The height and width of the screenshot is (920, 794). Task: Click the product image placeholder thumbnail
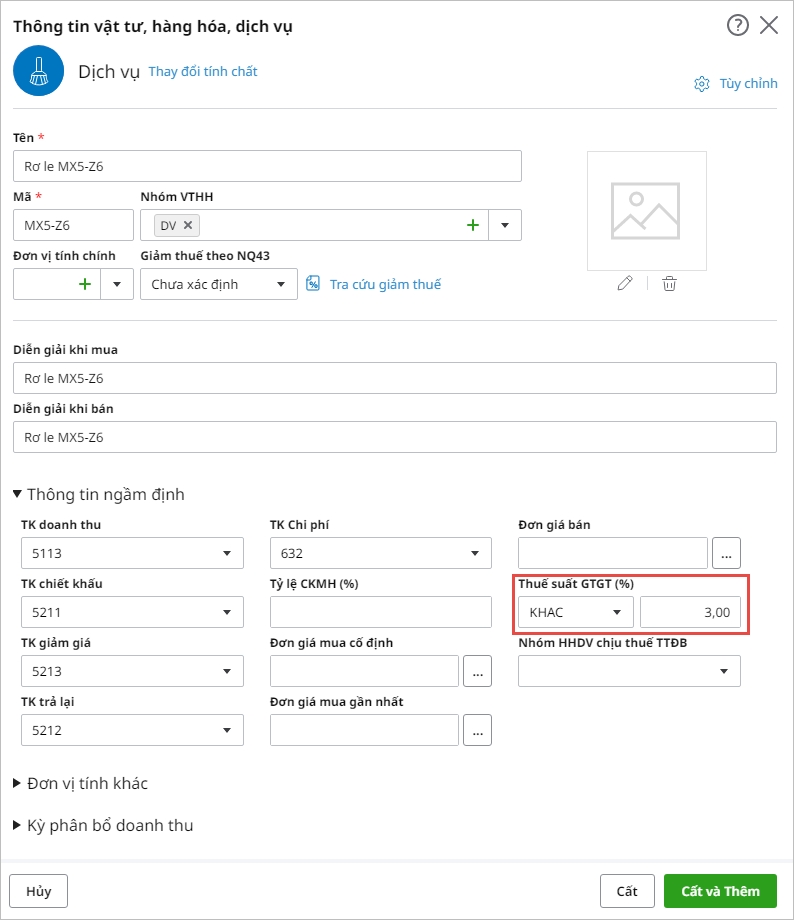[646, 211]
